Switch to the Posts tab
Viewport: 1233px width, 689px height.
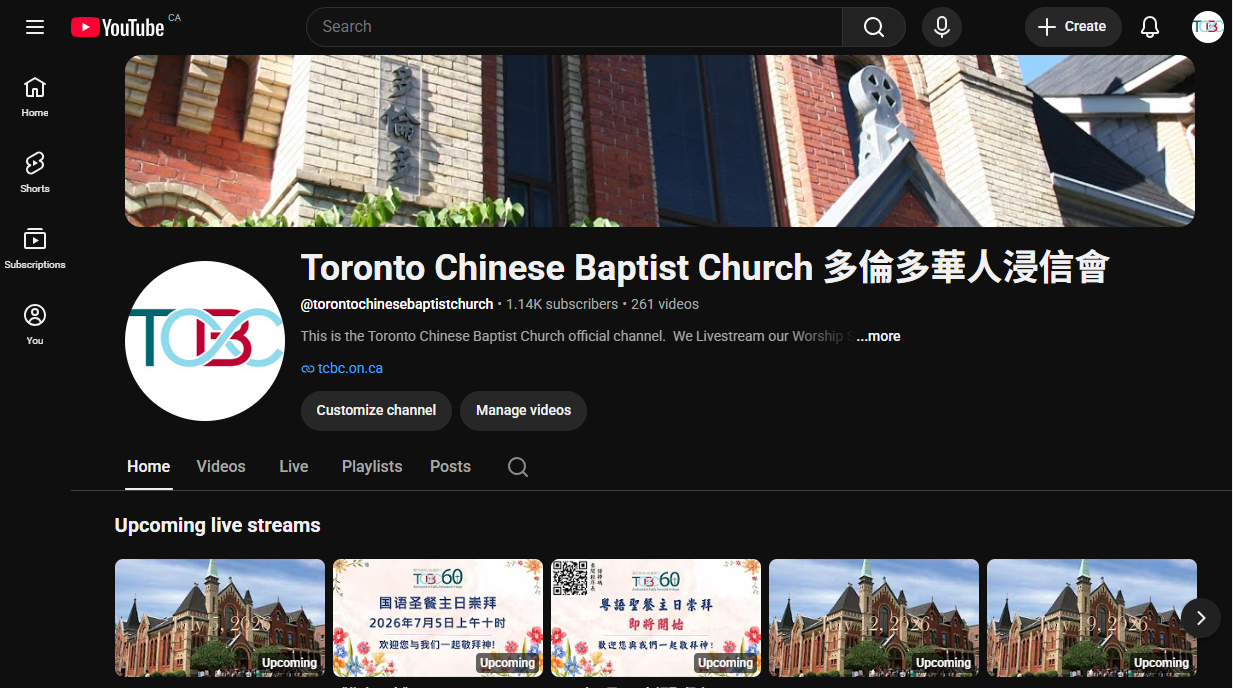[x=450, y=467]
